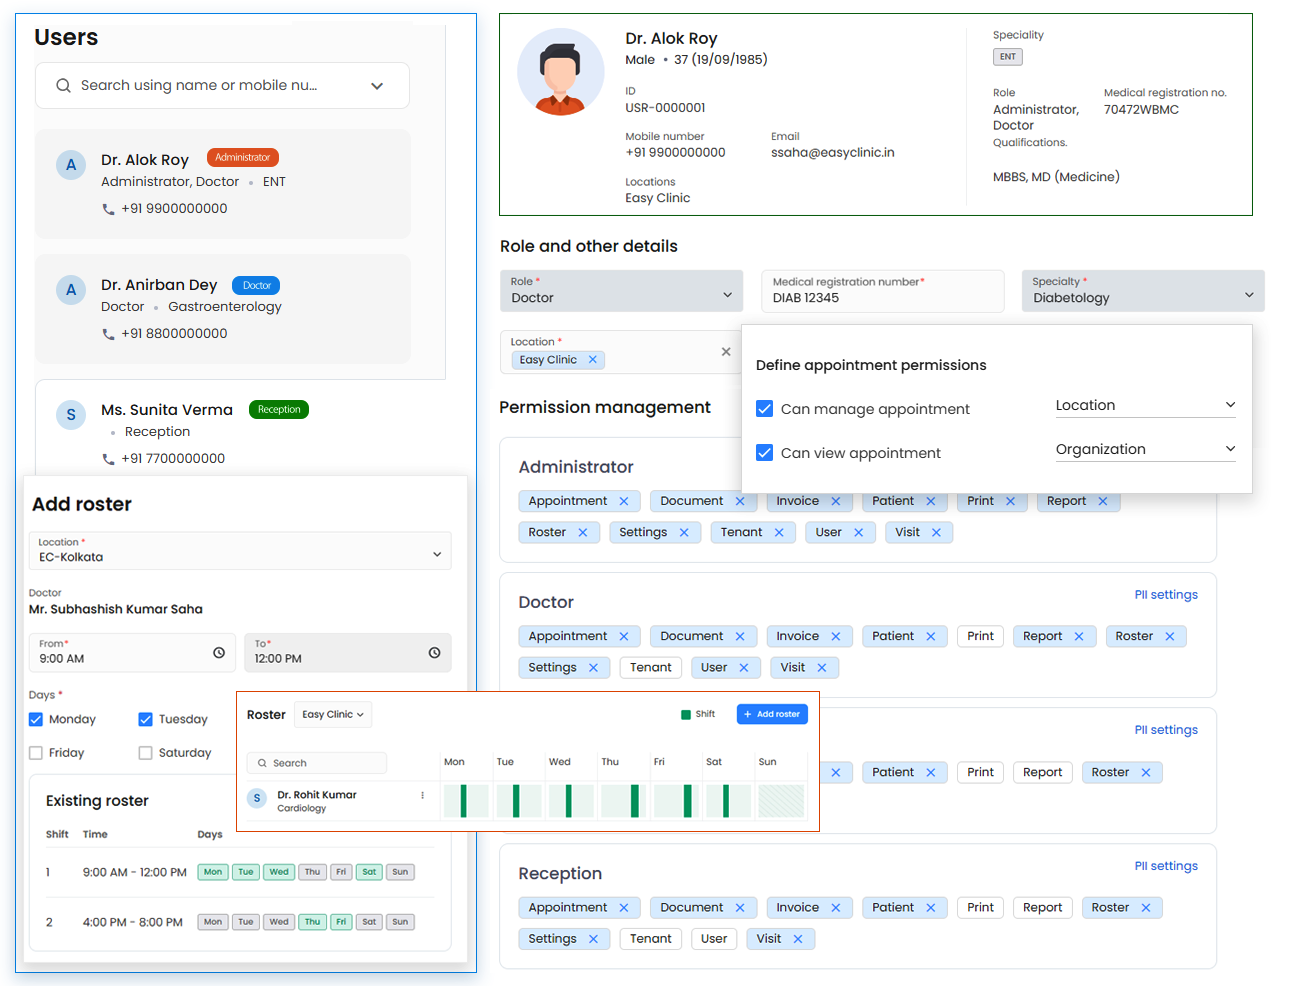Screen dimensions: 1292x986
Task: Open Easy Clinic roster location dropdown
Action: tap(333, 715)
